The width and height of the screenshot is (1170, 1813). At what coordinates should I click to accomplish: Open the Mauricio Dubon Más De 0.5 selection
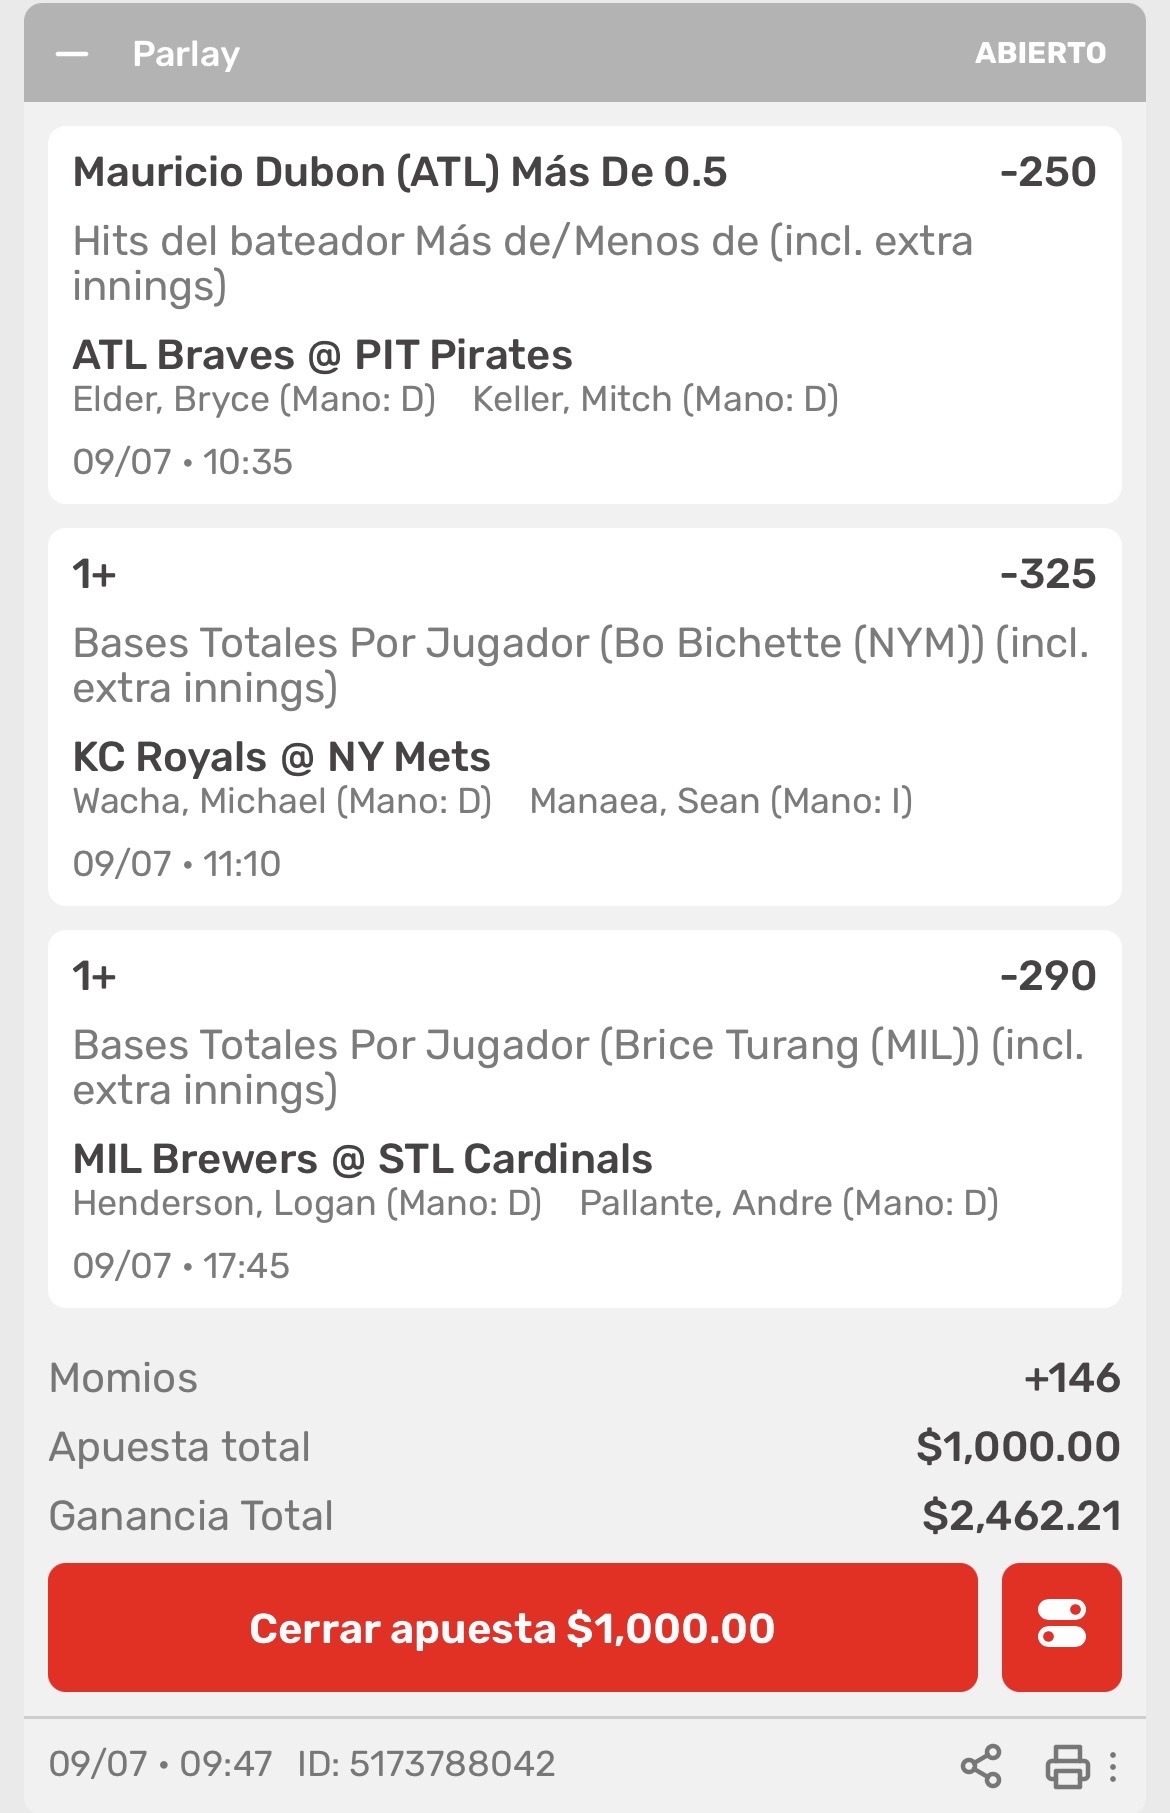coord(399,172)
